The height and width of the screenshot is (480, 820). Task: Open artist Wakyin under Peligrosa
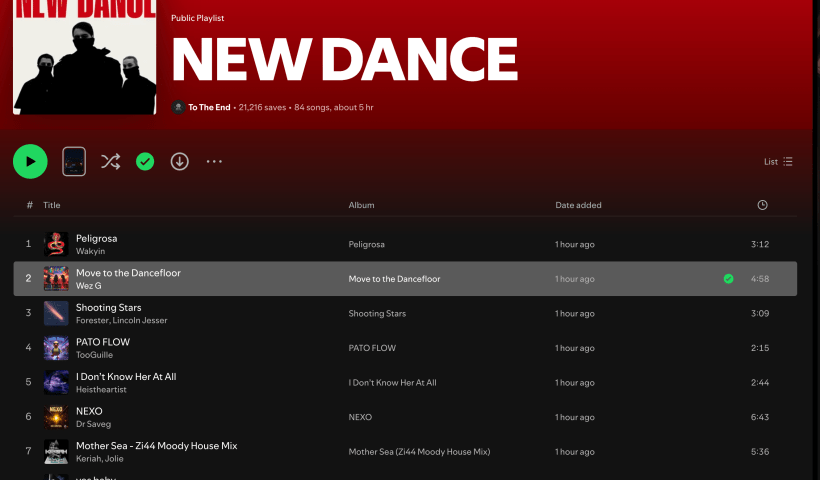90,251
